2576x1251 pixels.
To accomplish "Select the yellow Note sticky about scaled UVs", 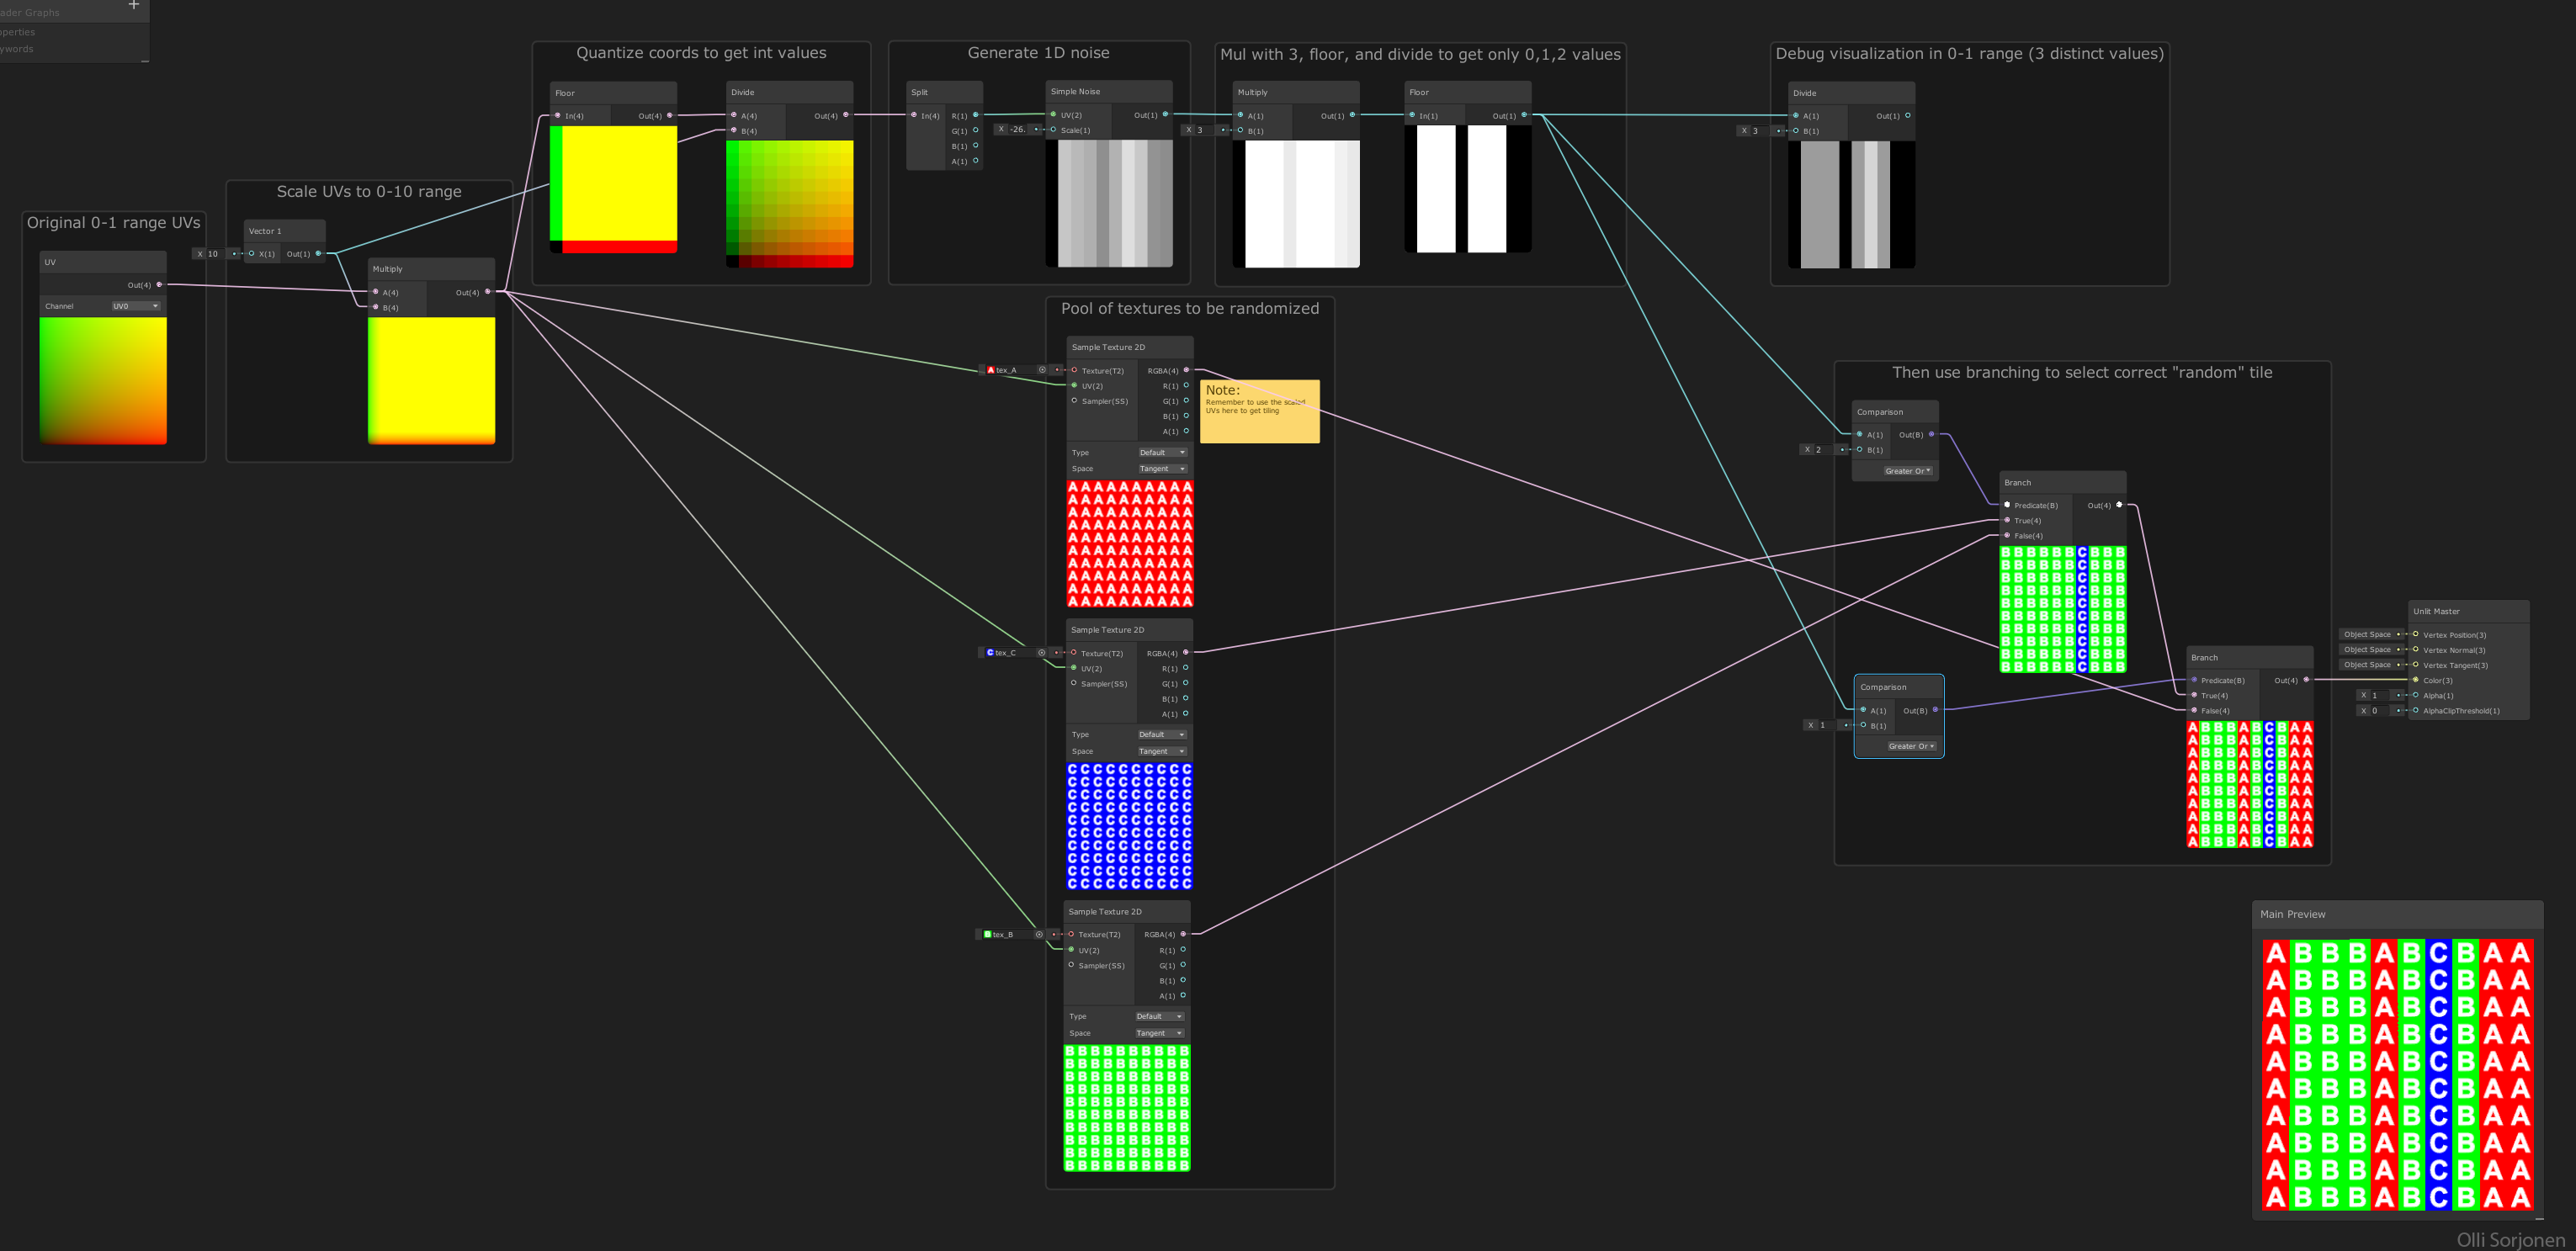I will pyautogui.click(x=1259, y=410).
